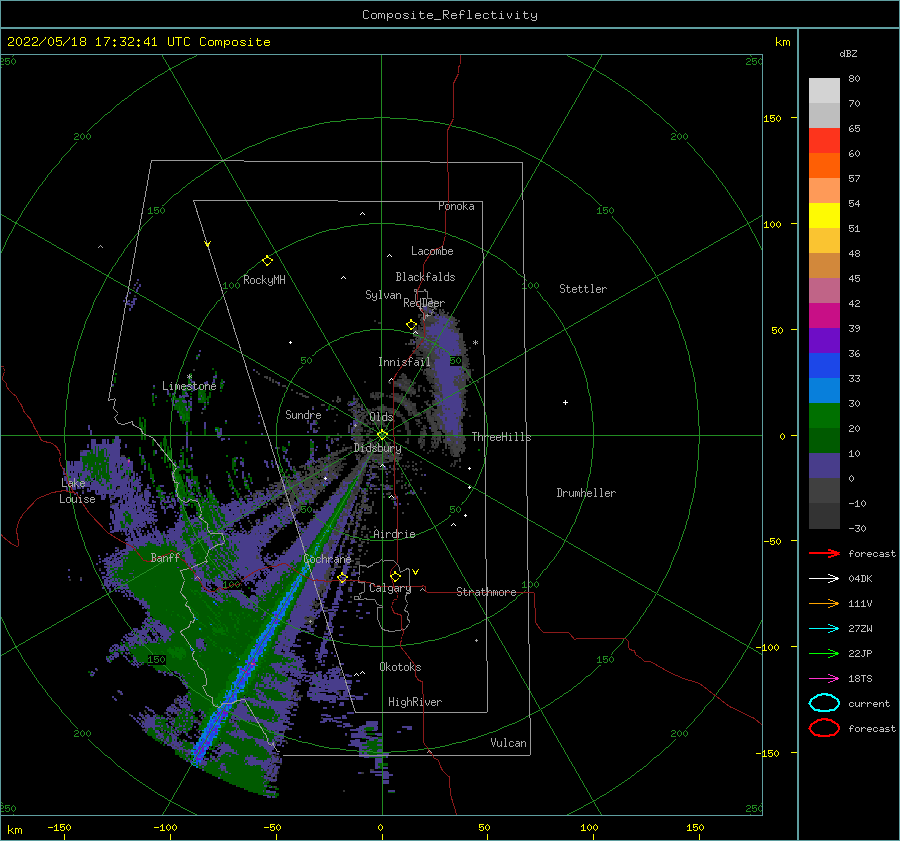This screenshot has height=841, width=900.
Task: Pick the yellow 51-54 dBZ swatch
Action: coord(824,216)
